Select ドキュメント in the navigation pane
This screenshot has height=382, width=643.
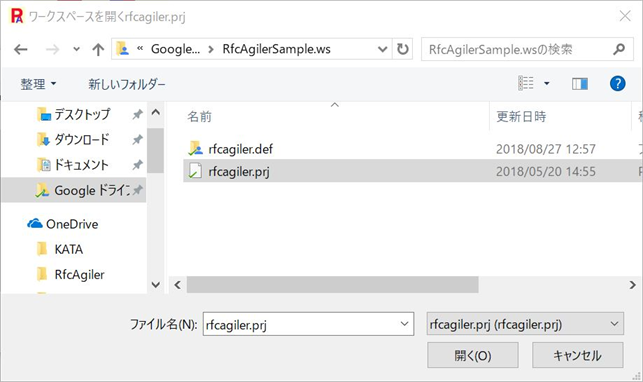coord(82,165)
